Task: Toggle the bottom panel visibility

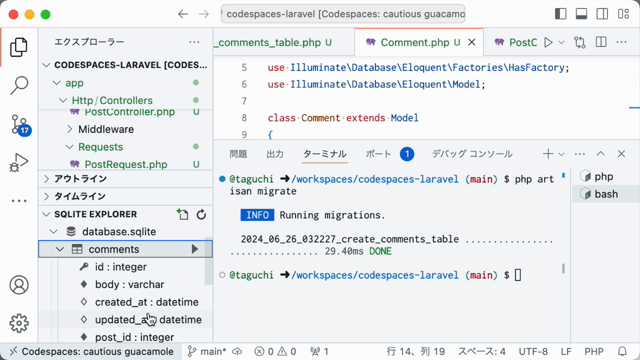Action: coord(581,14)
